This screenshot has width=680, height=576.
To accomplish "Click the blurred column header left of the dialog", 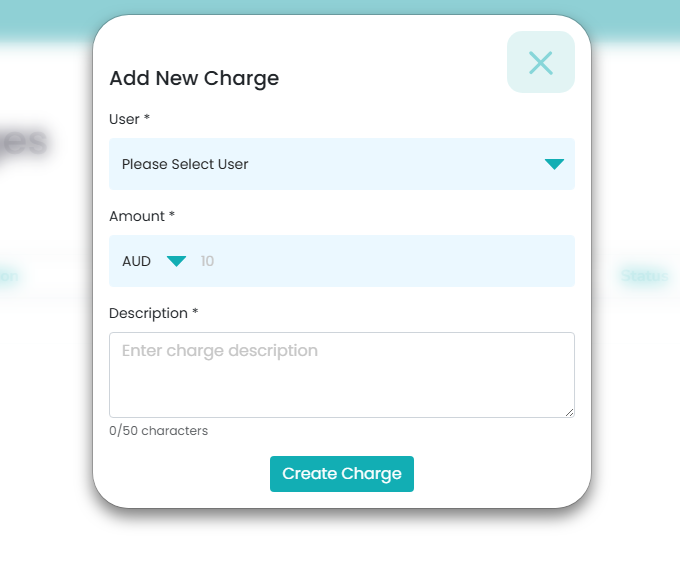I will 12,276.
